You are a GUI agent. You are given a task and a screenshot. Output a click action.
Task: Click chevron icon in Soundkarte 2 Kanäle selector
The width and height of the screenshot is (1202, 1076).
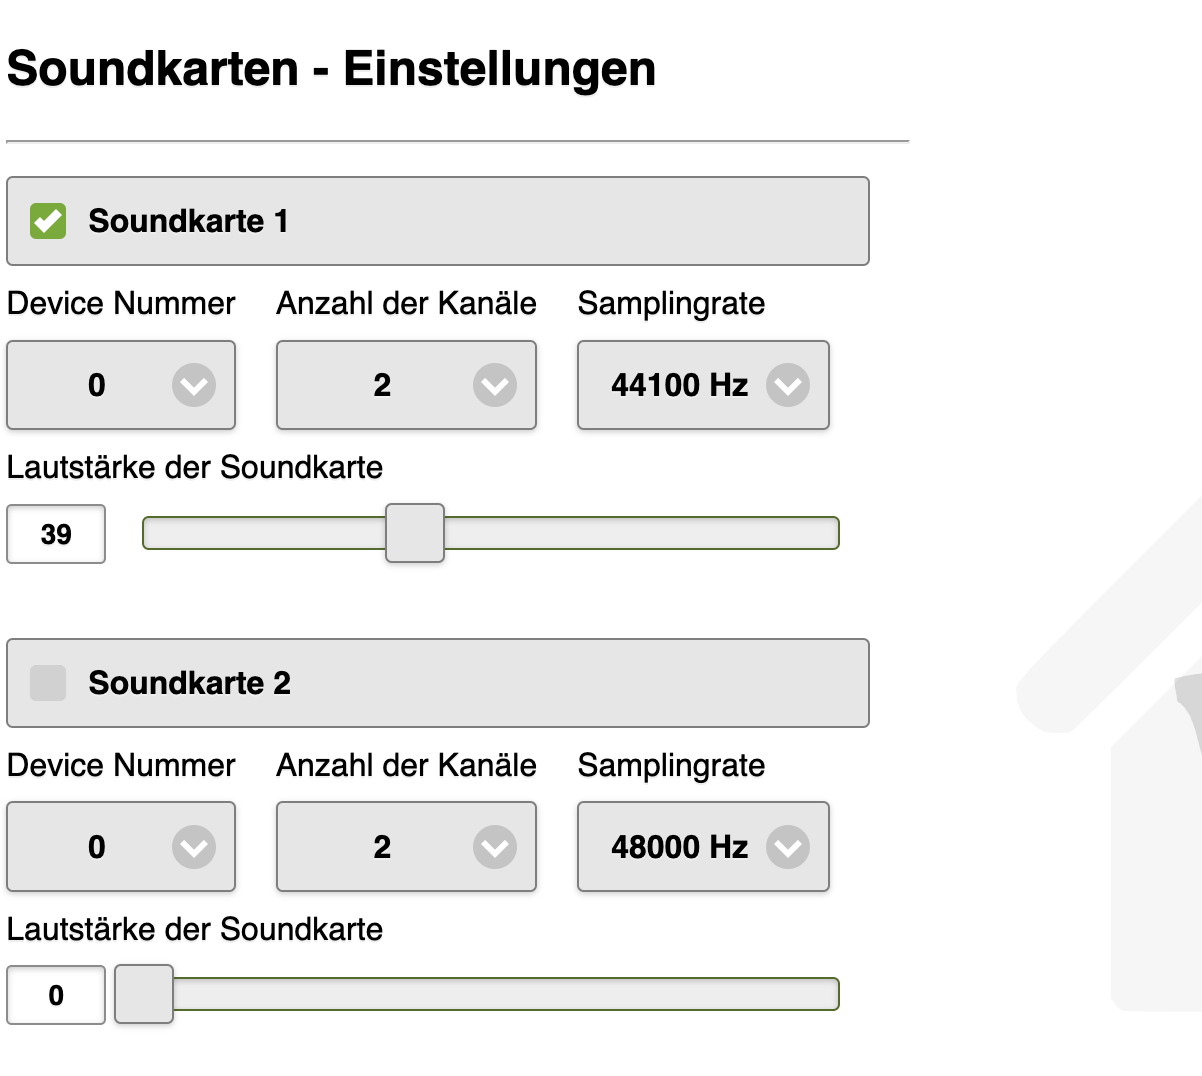click(x=495, y=847)
